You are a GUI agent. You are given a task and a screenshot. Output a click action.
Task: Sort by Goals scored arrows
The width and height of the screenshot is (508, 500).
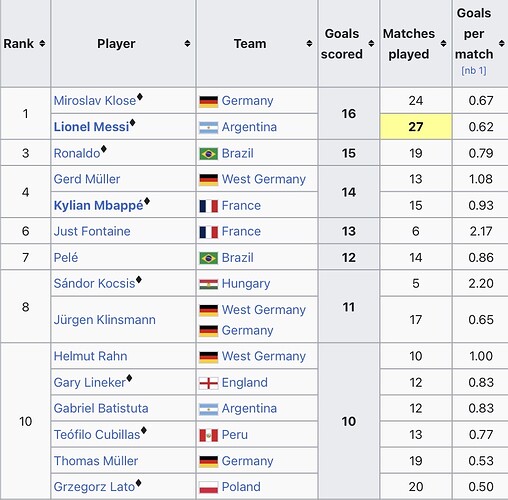[371, 43]
